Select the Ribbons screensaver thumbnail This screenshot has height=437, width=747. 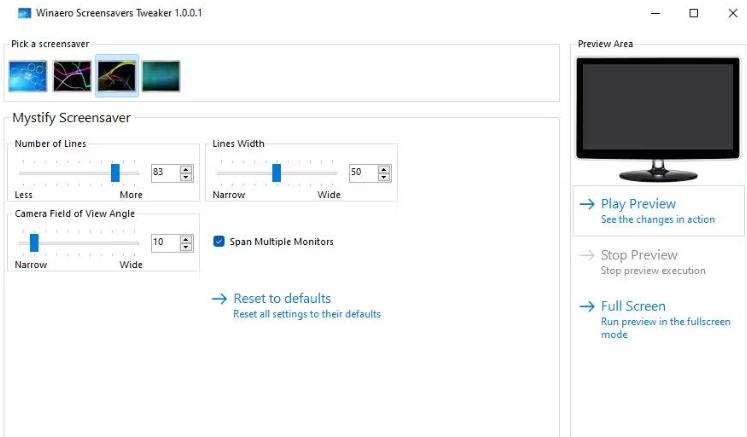point(72,76)
